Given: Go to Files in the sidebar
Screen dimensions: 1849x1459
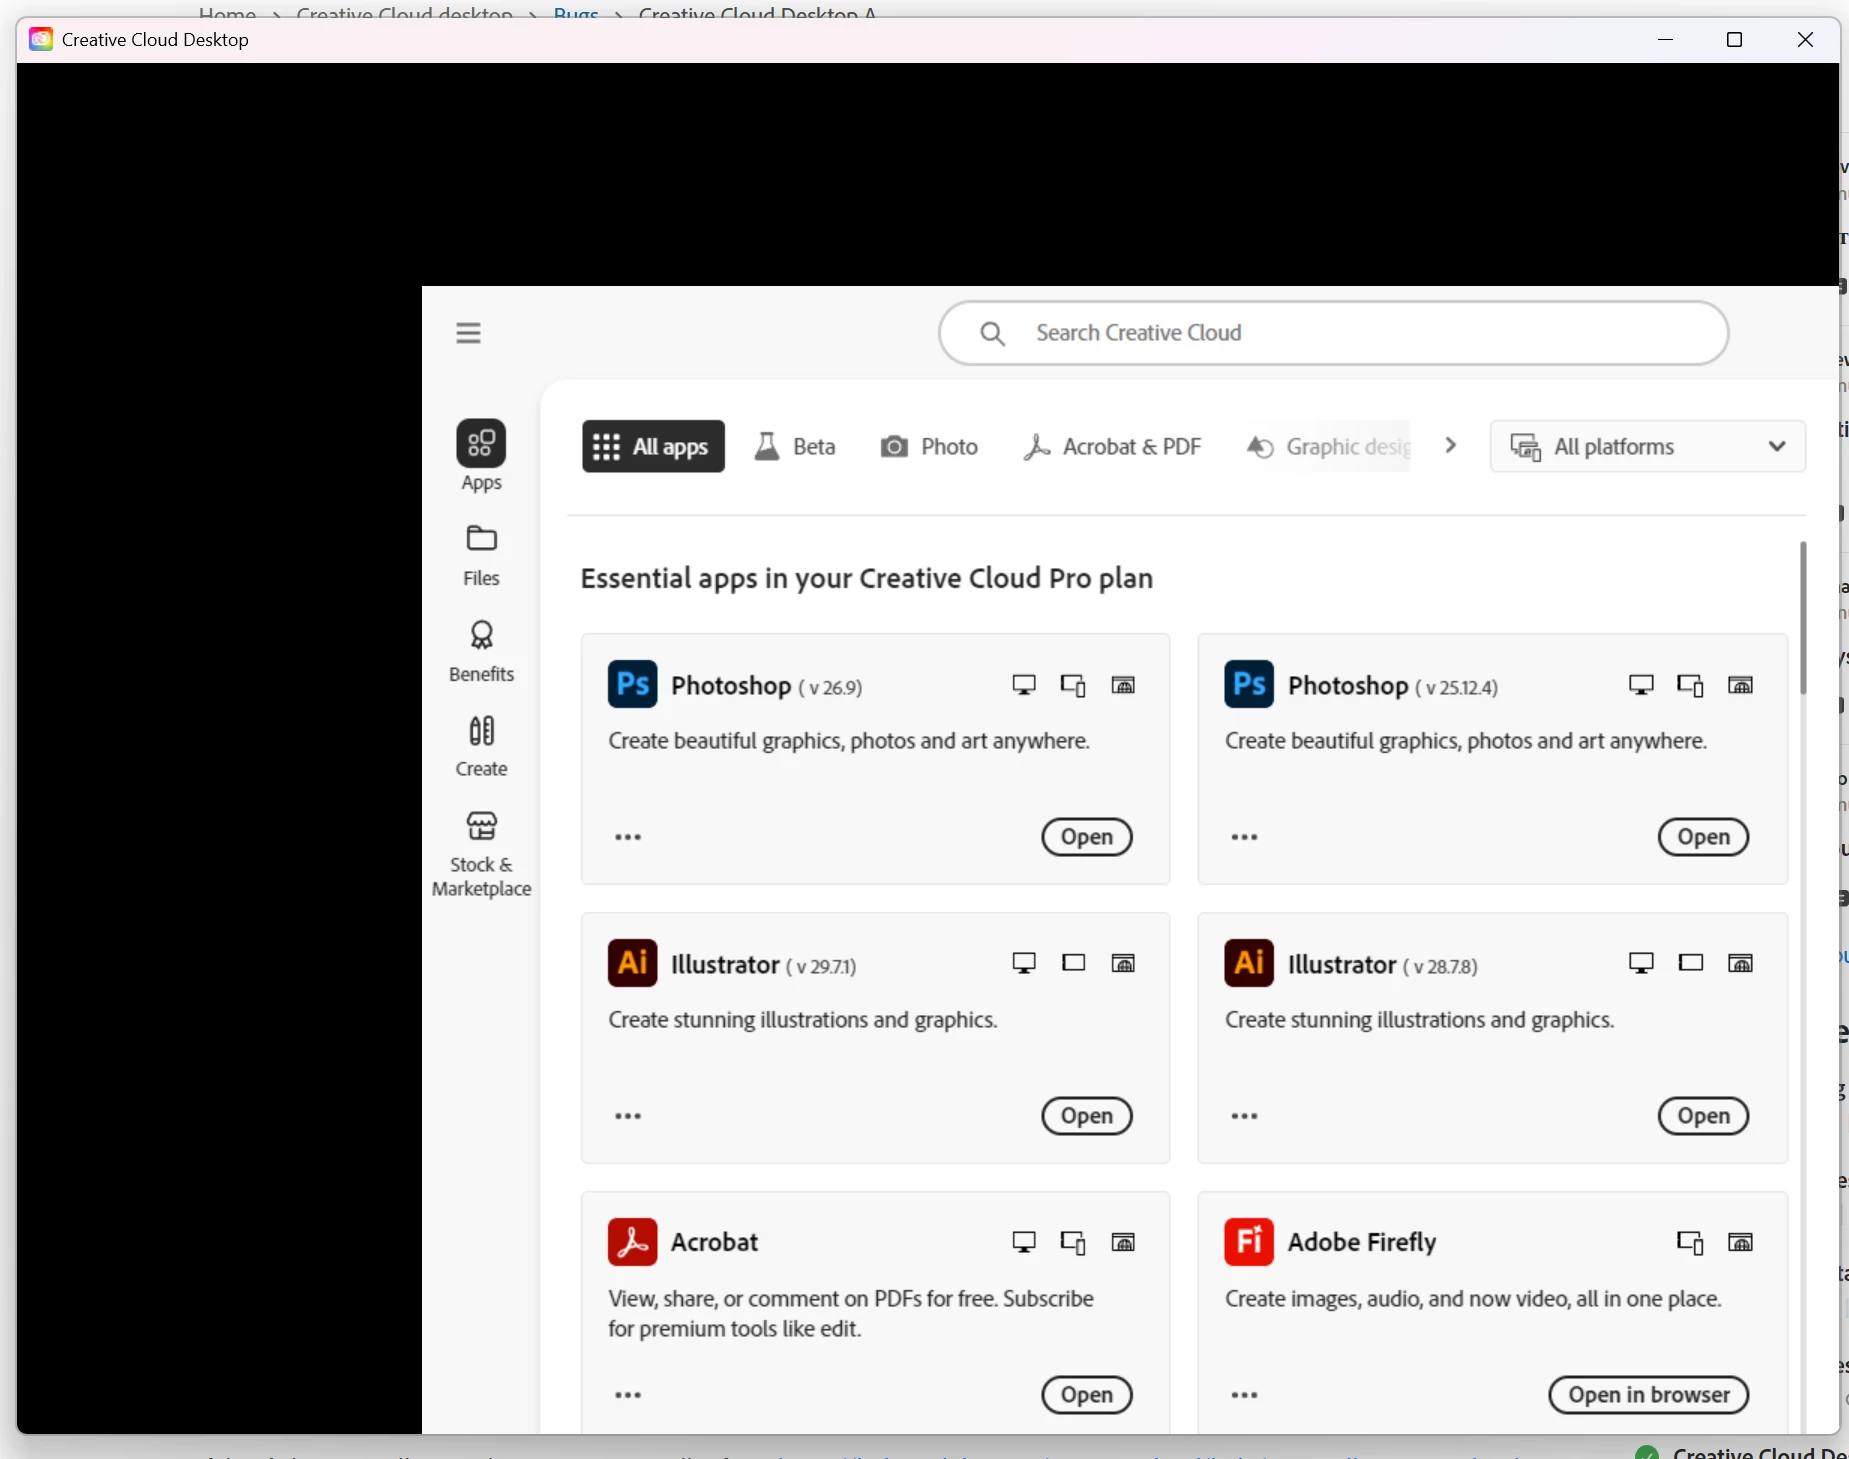Looking at the screenshot, I should 481,555.
